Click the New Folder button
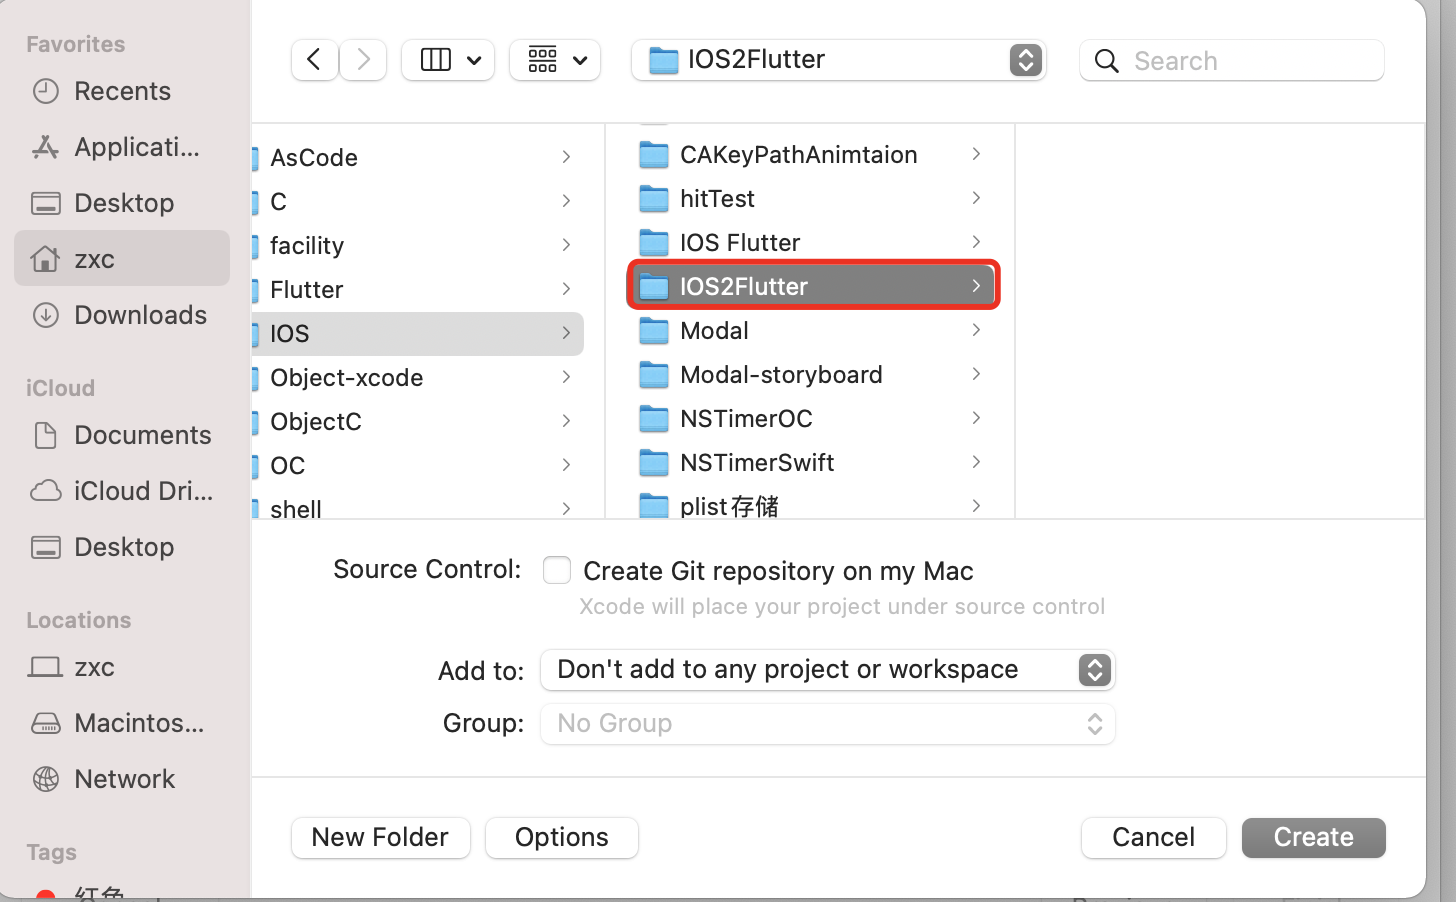 click(380, 837)
